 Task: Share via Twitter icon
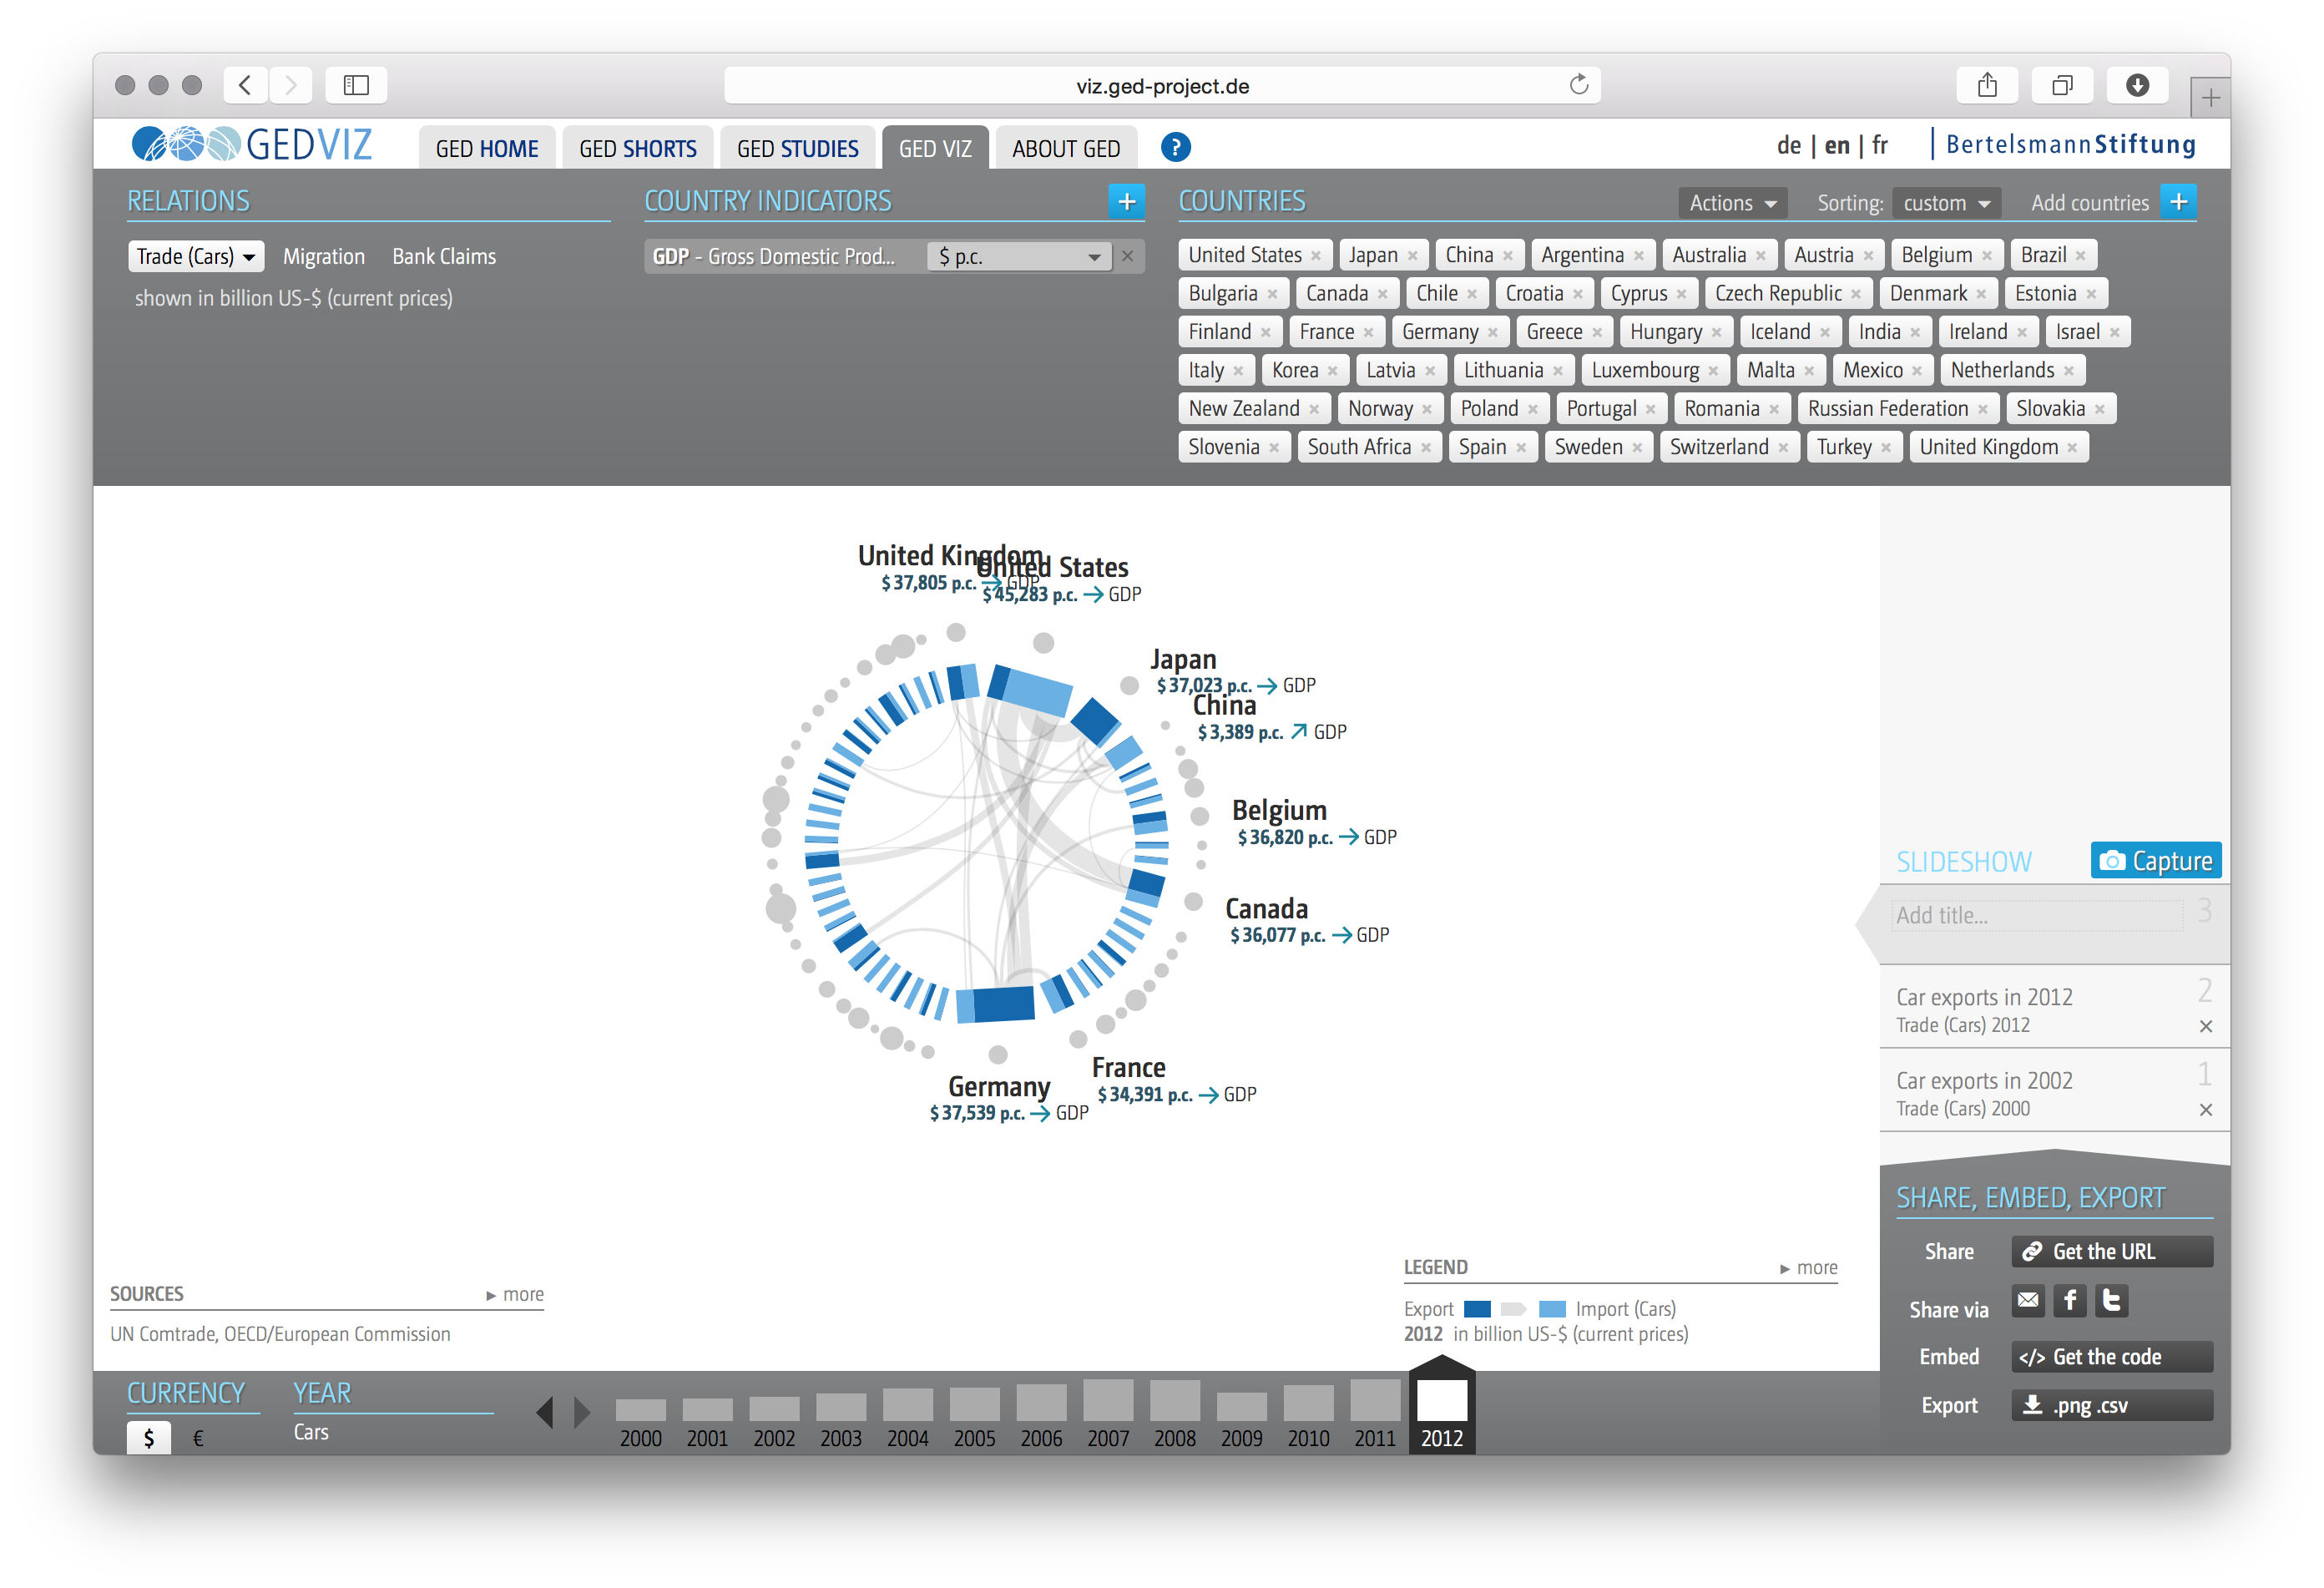[2111, 1300]
